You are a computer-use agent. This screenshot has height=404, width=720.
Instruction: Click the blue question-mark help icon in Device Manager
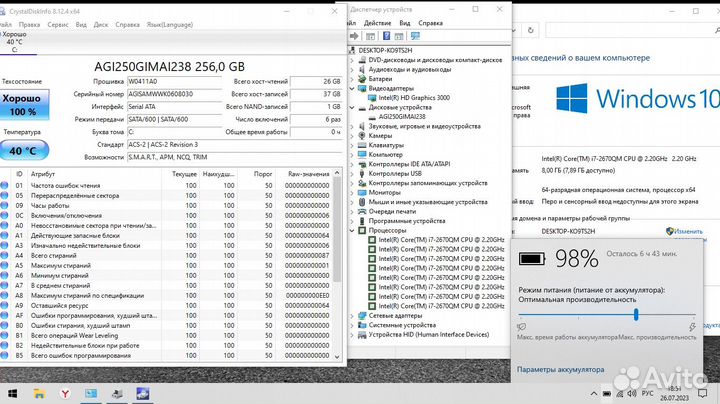coord(387,36)
